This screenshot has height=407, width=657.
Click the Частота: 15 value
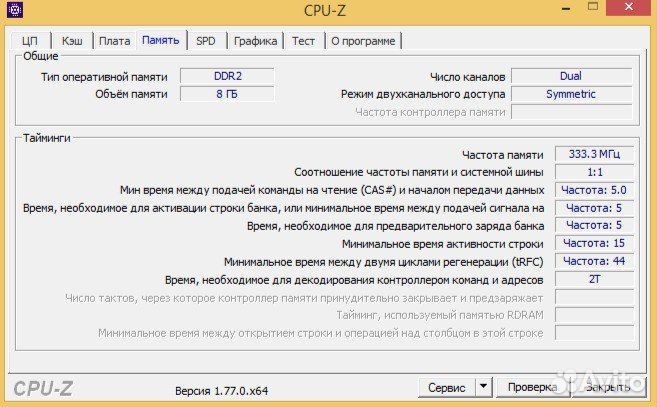pyautogui.click(x=594, y=243)
